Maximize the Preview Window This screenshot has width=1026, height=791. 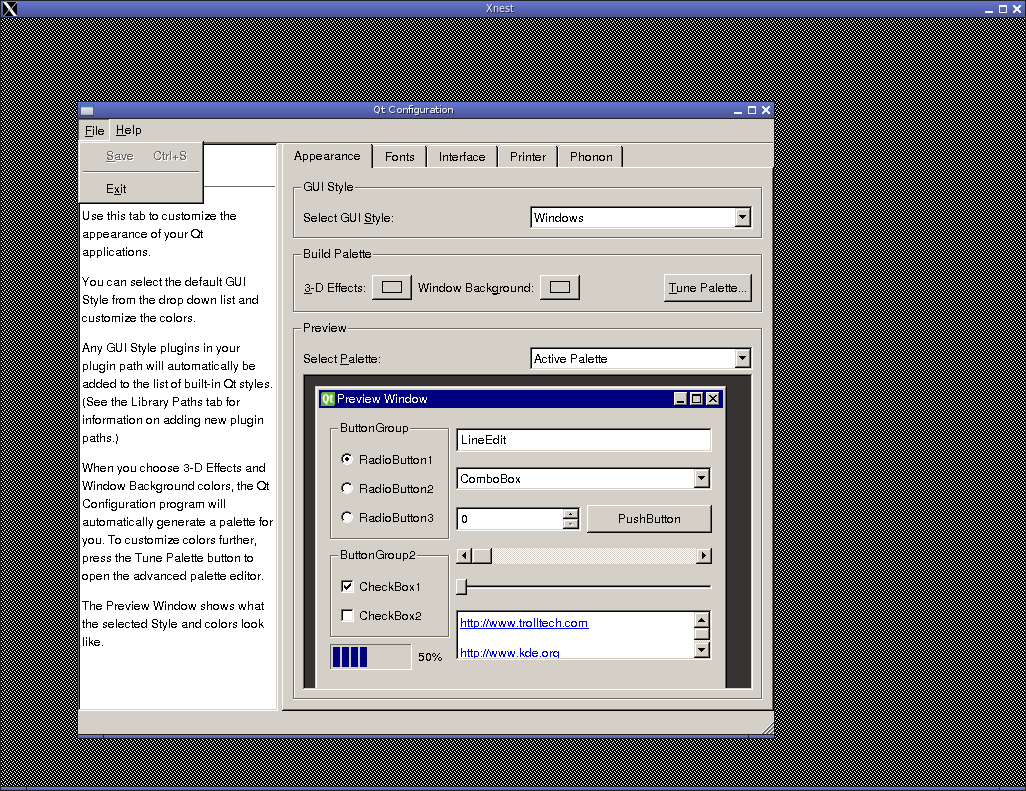[x=697, y=399]
